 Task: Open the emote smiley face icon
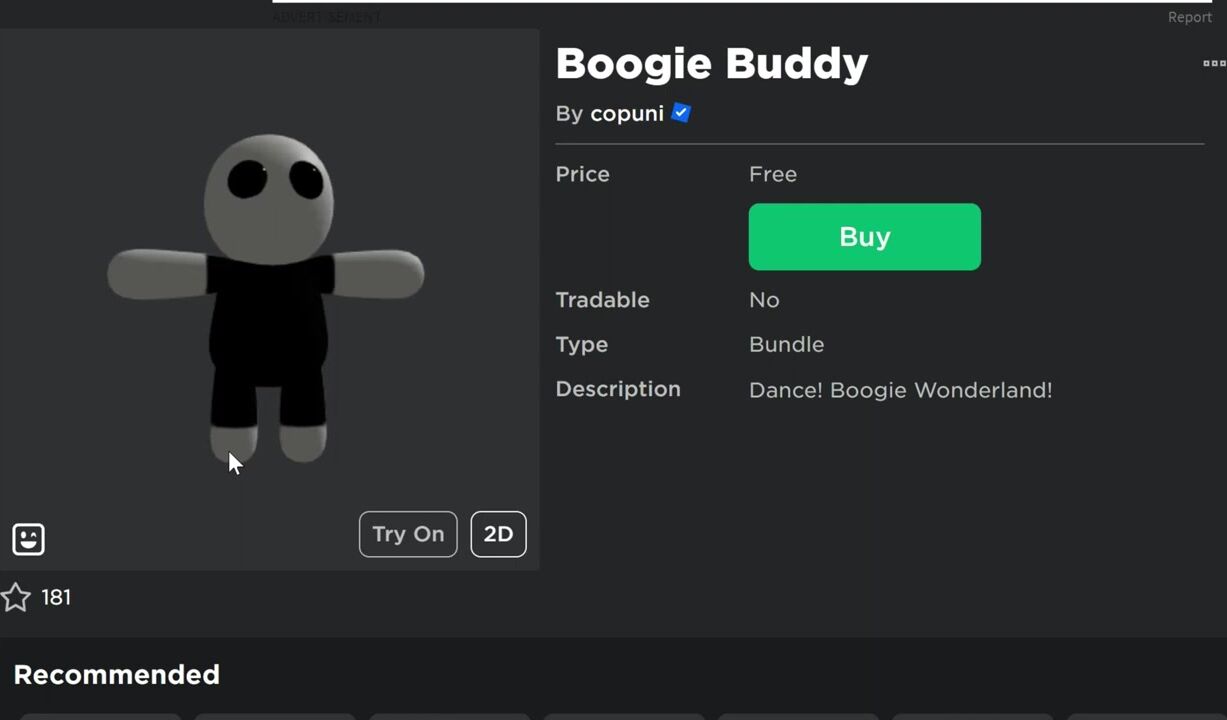[29, 539]
